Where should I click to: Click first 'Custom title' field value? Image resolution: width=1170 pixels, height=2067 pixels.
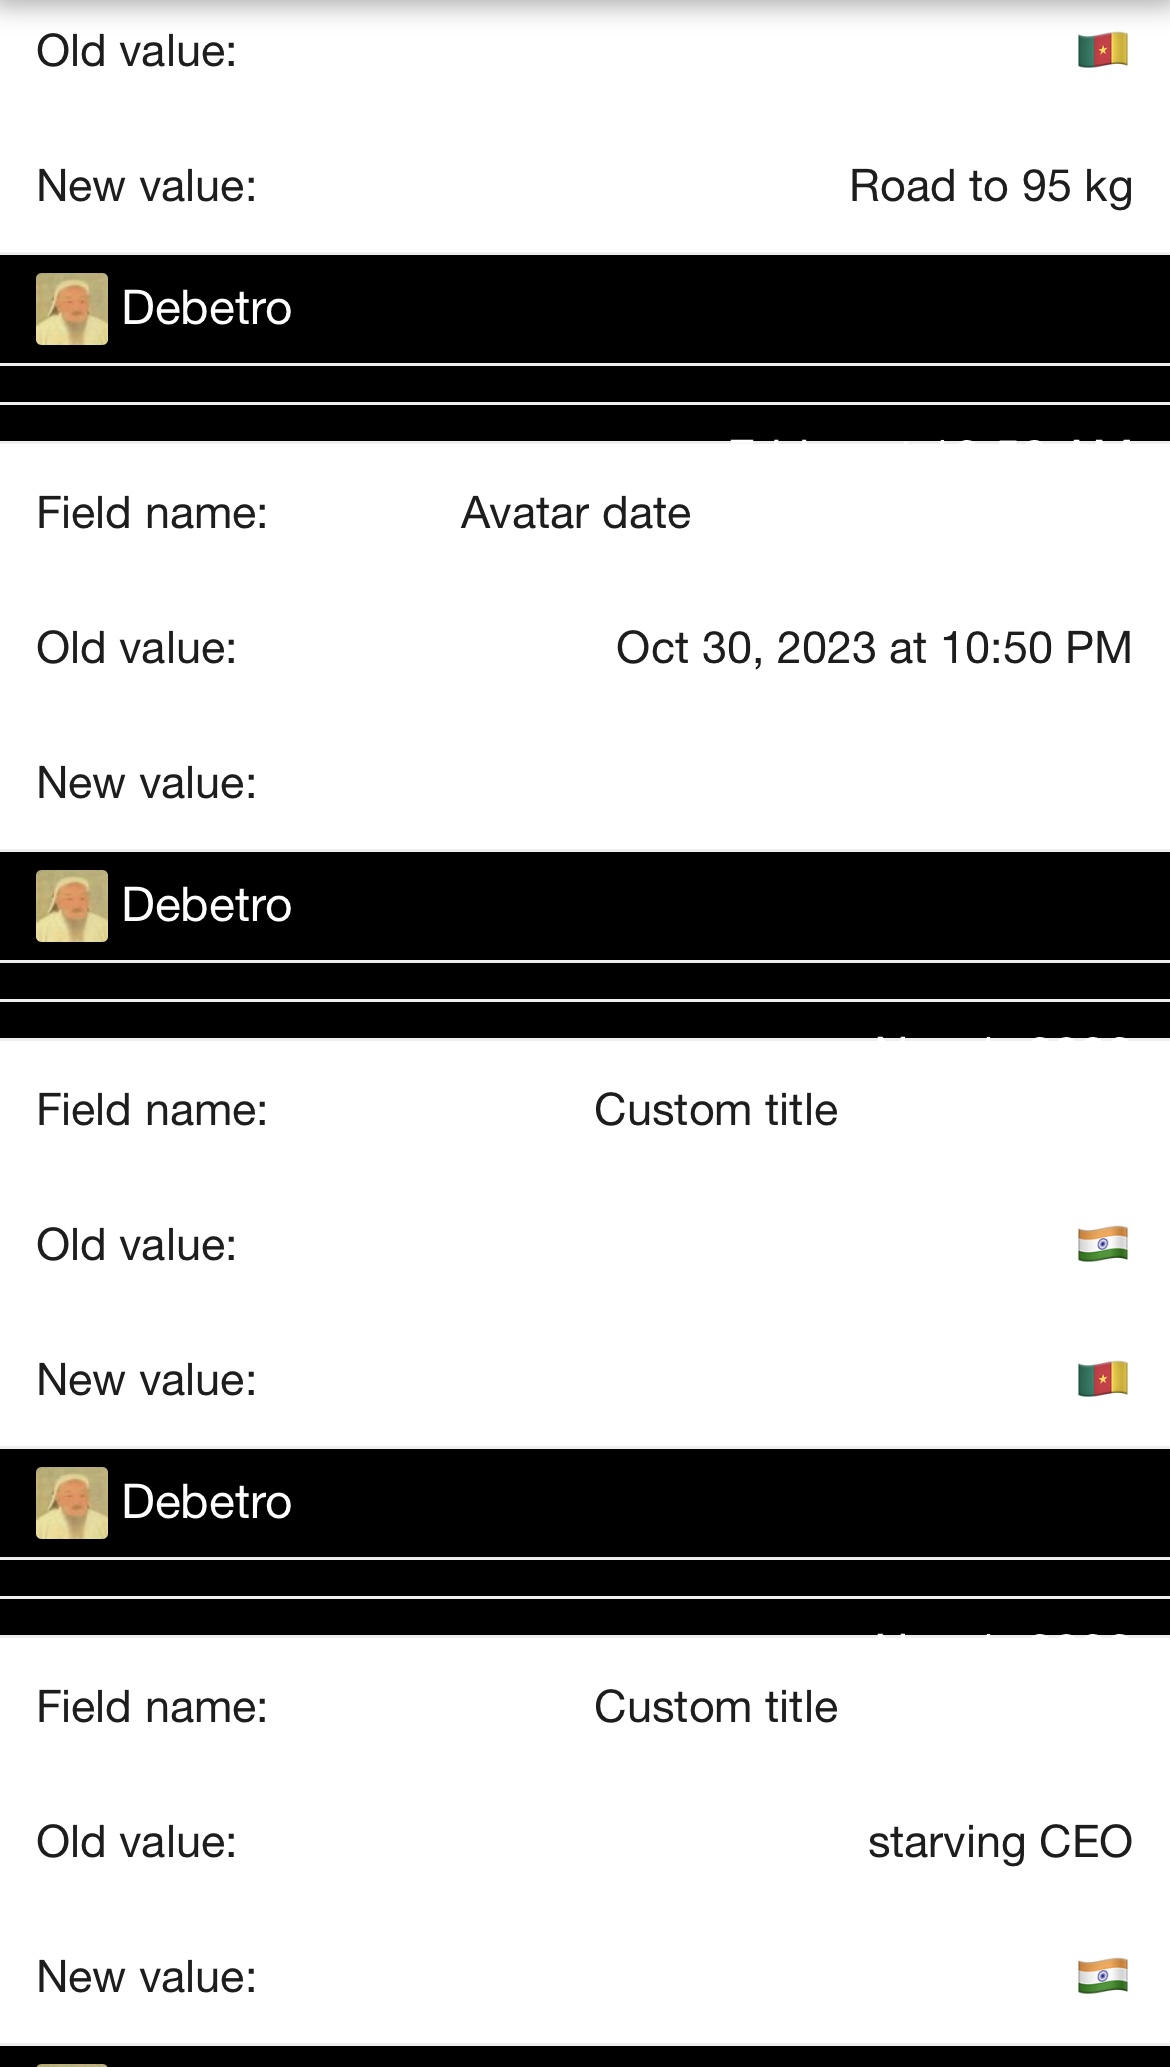pyautogui.click(x=716, y=1110)
